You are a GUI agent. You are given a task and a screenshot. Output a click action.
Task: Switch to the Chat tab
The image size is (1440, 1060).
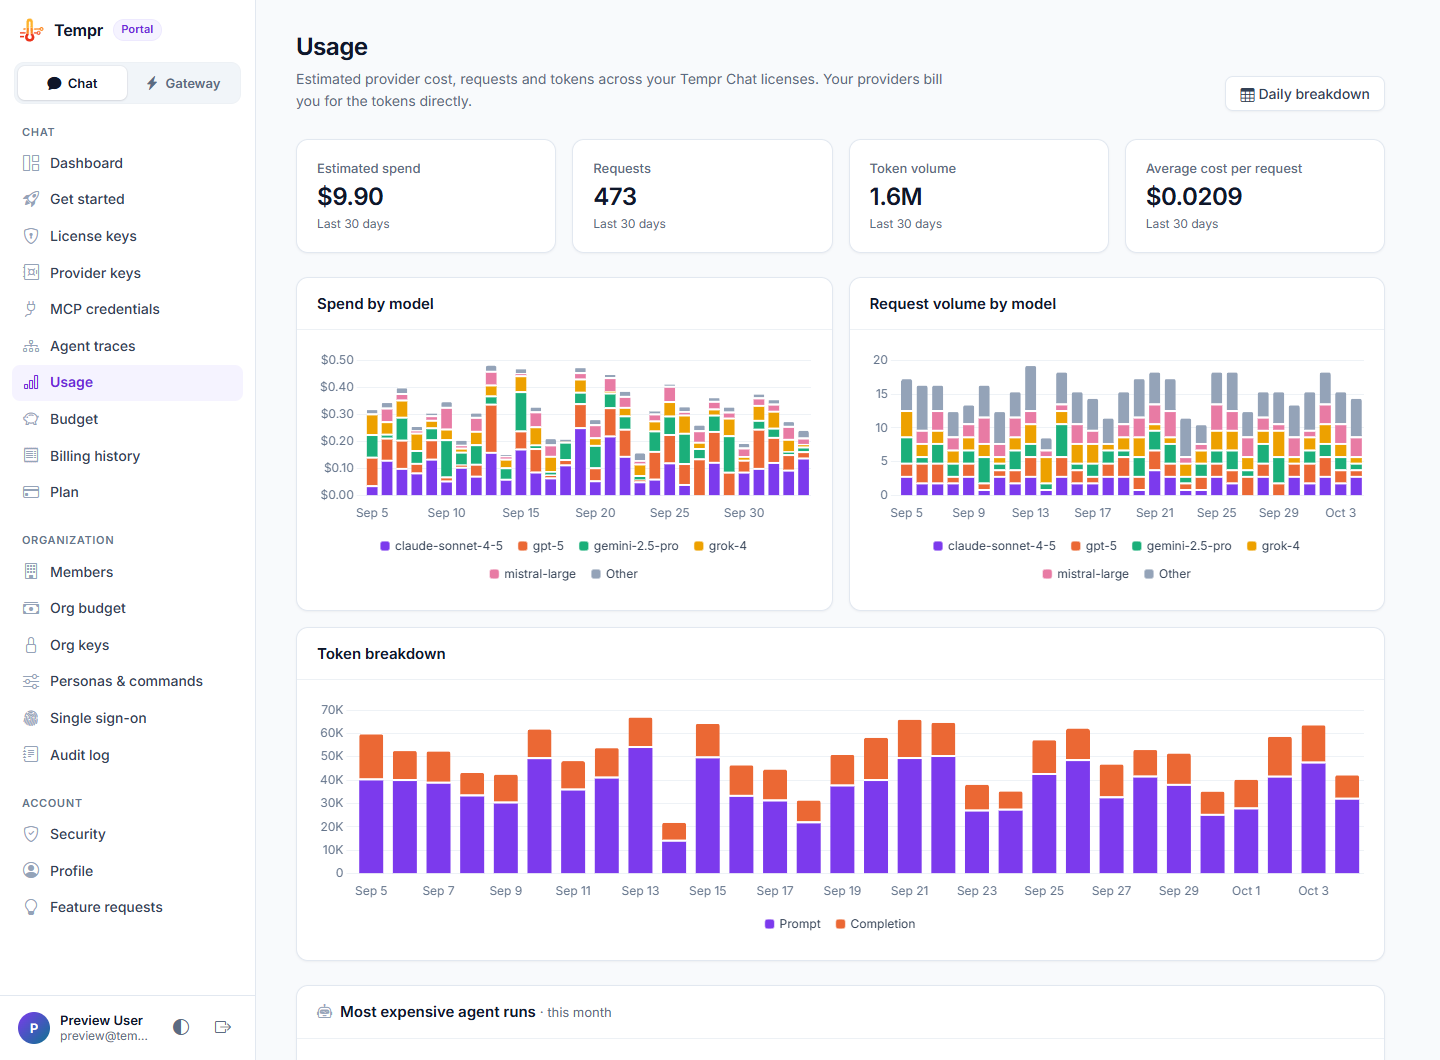pos(72,83)
